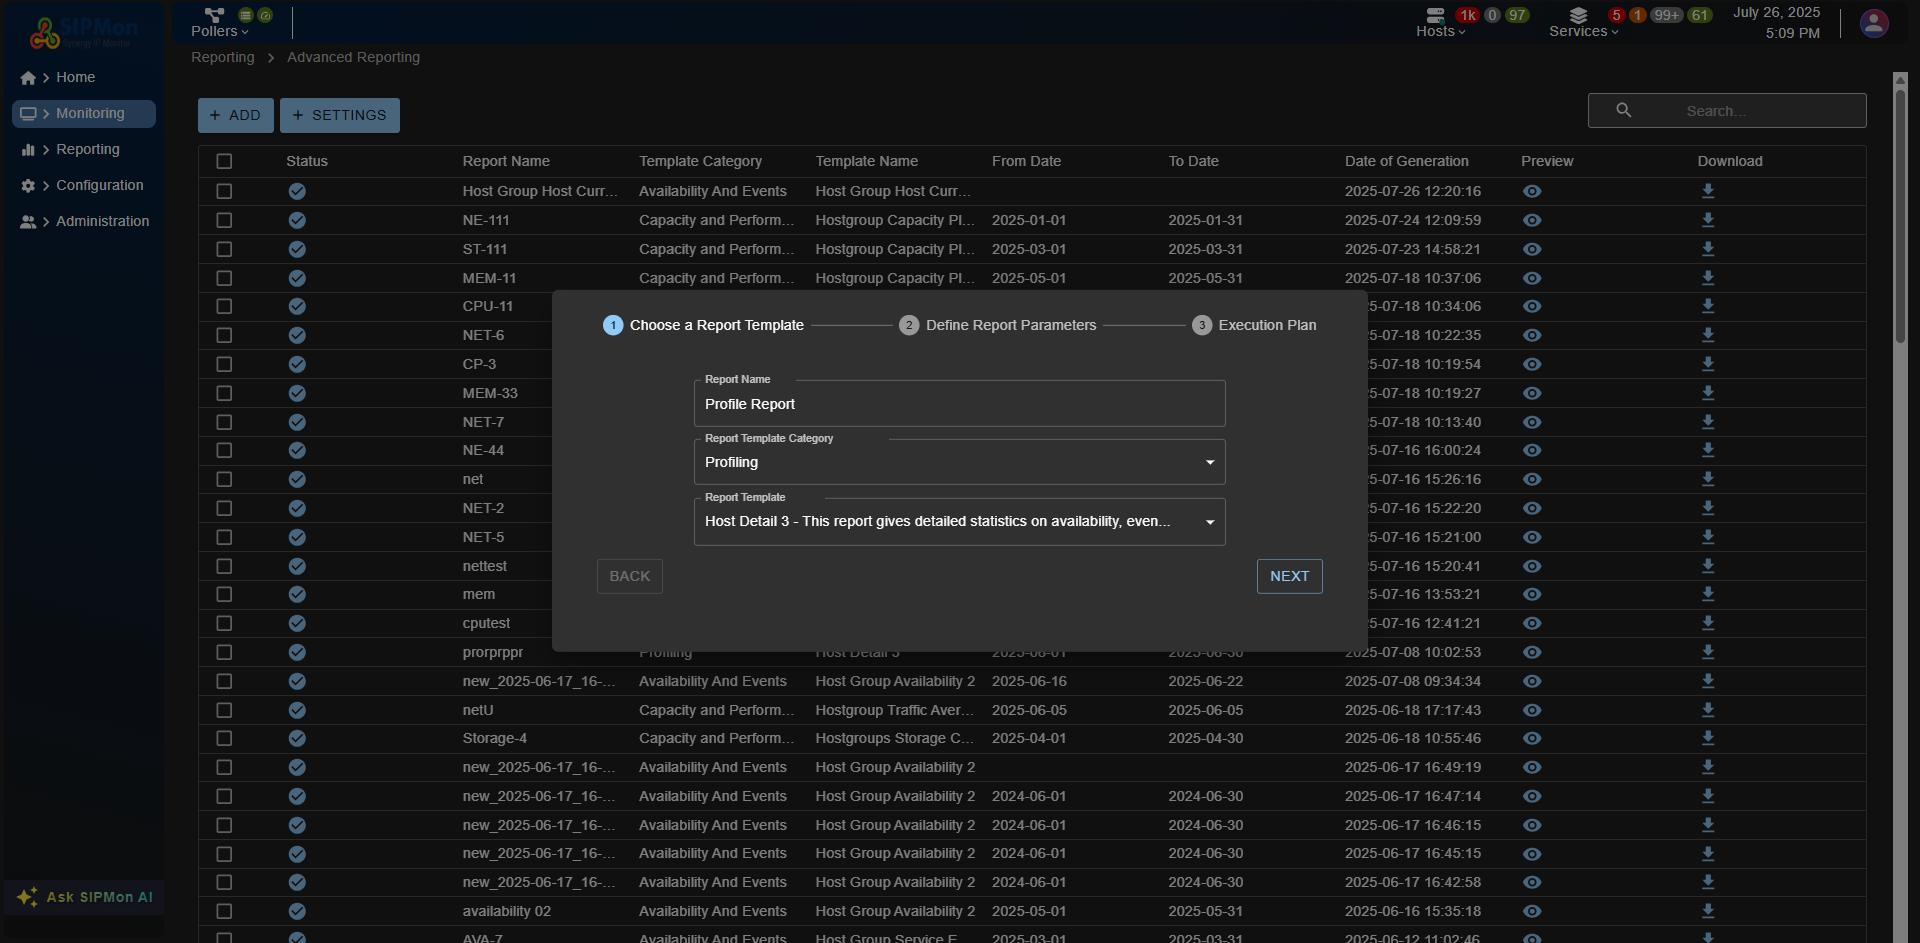
Task: Click step 3 Execution Plan indicator
Action: click(x=1200, y=324)
